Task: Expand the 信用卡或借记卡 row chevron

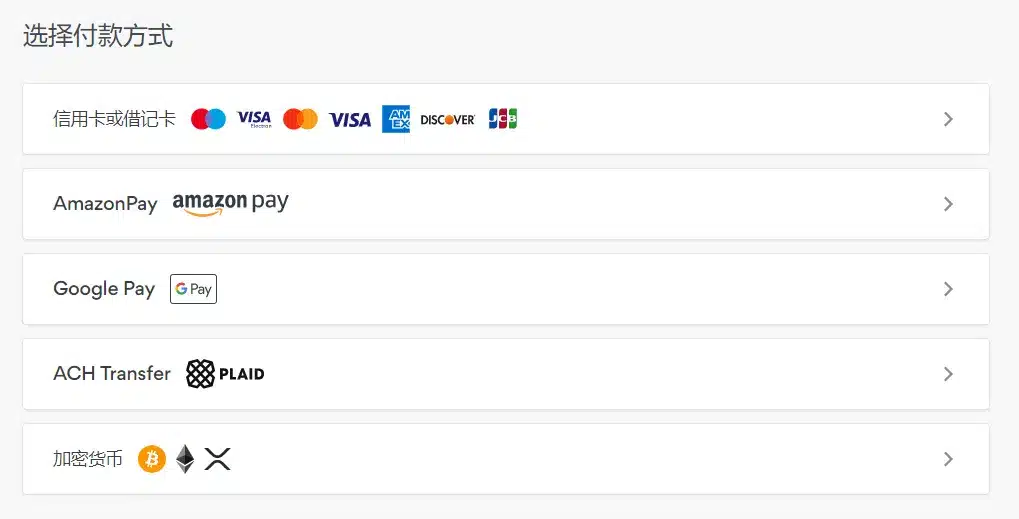Action: coord(948,119)
